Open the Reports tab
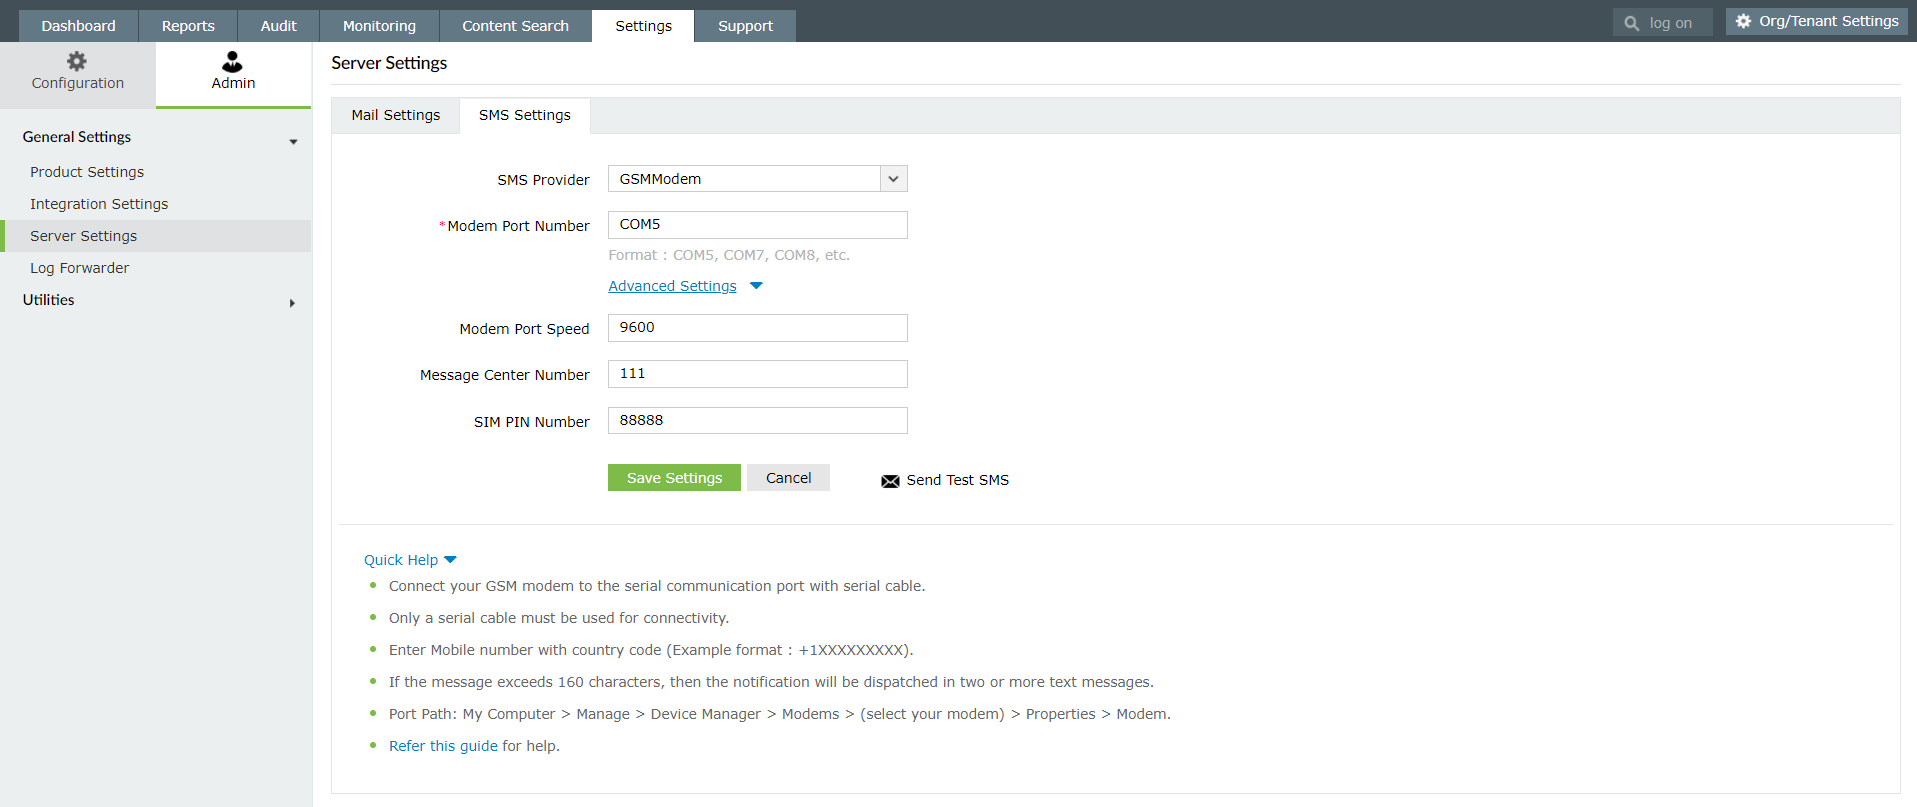 [188, 26]
